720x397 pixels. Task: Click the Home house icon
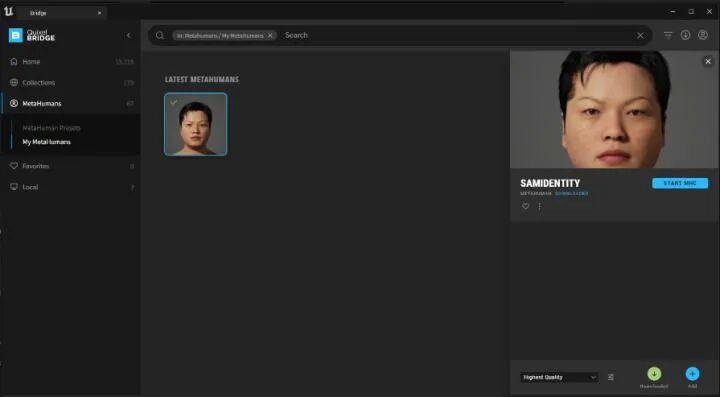[x=14, y=62]
